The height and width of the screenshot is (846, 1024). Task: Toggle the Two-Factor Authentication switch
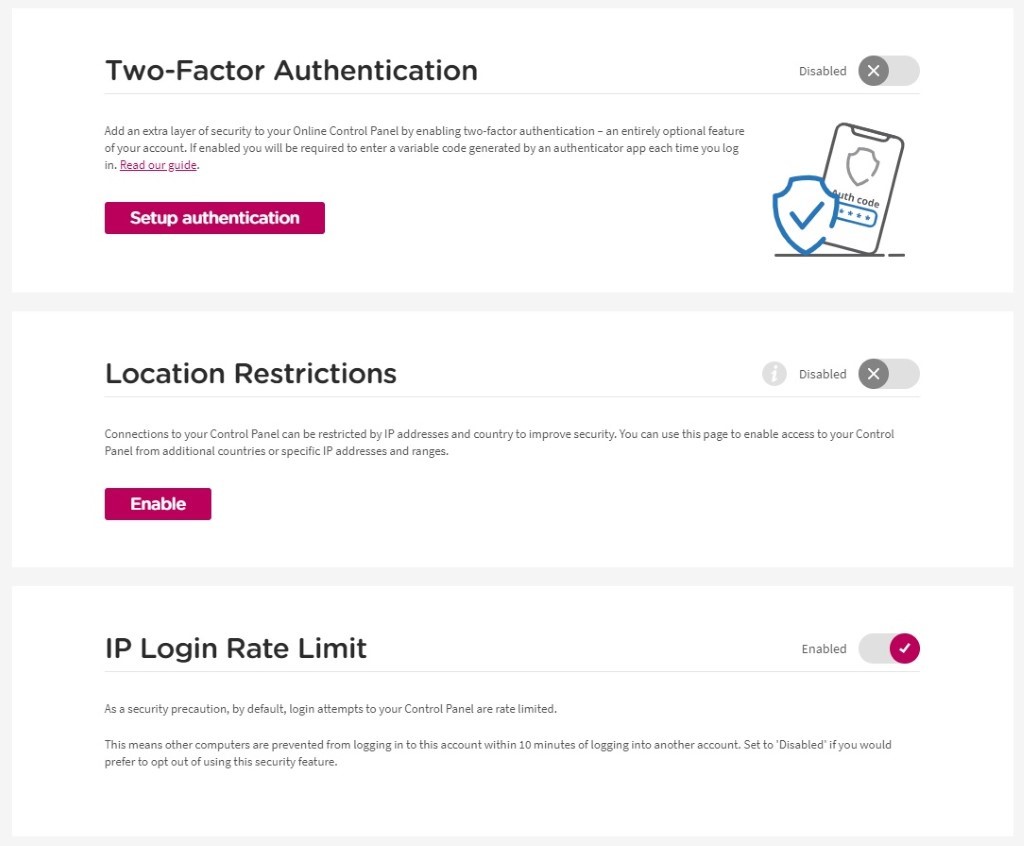tap(889, 71)
